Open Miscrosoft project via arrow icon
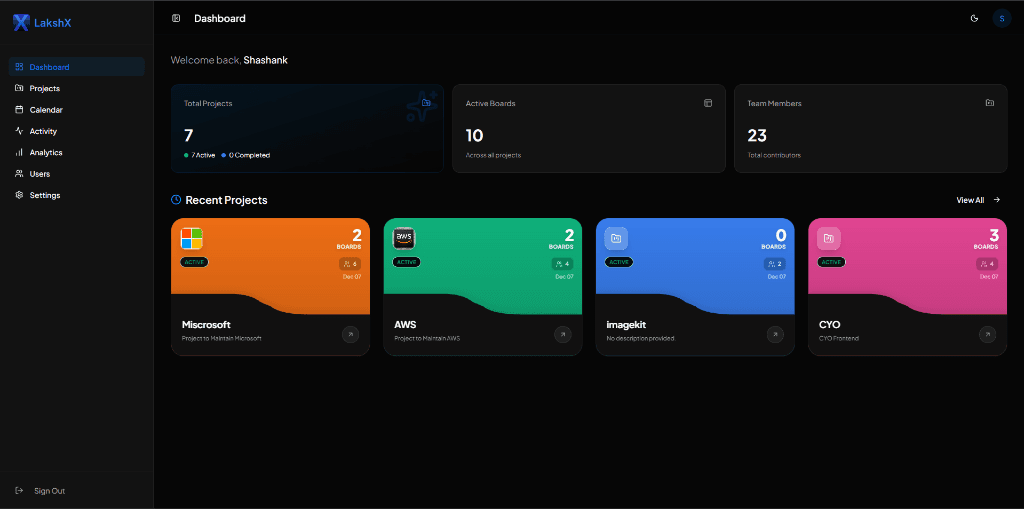The height and width of the screenshot is (509, 1024). click(350, 334)
